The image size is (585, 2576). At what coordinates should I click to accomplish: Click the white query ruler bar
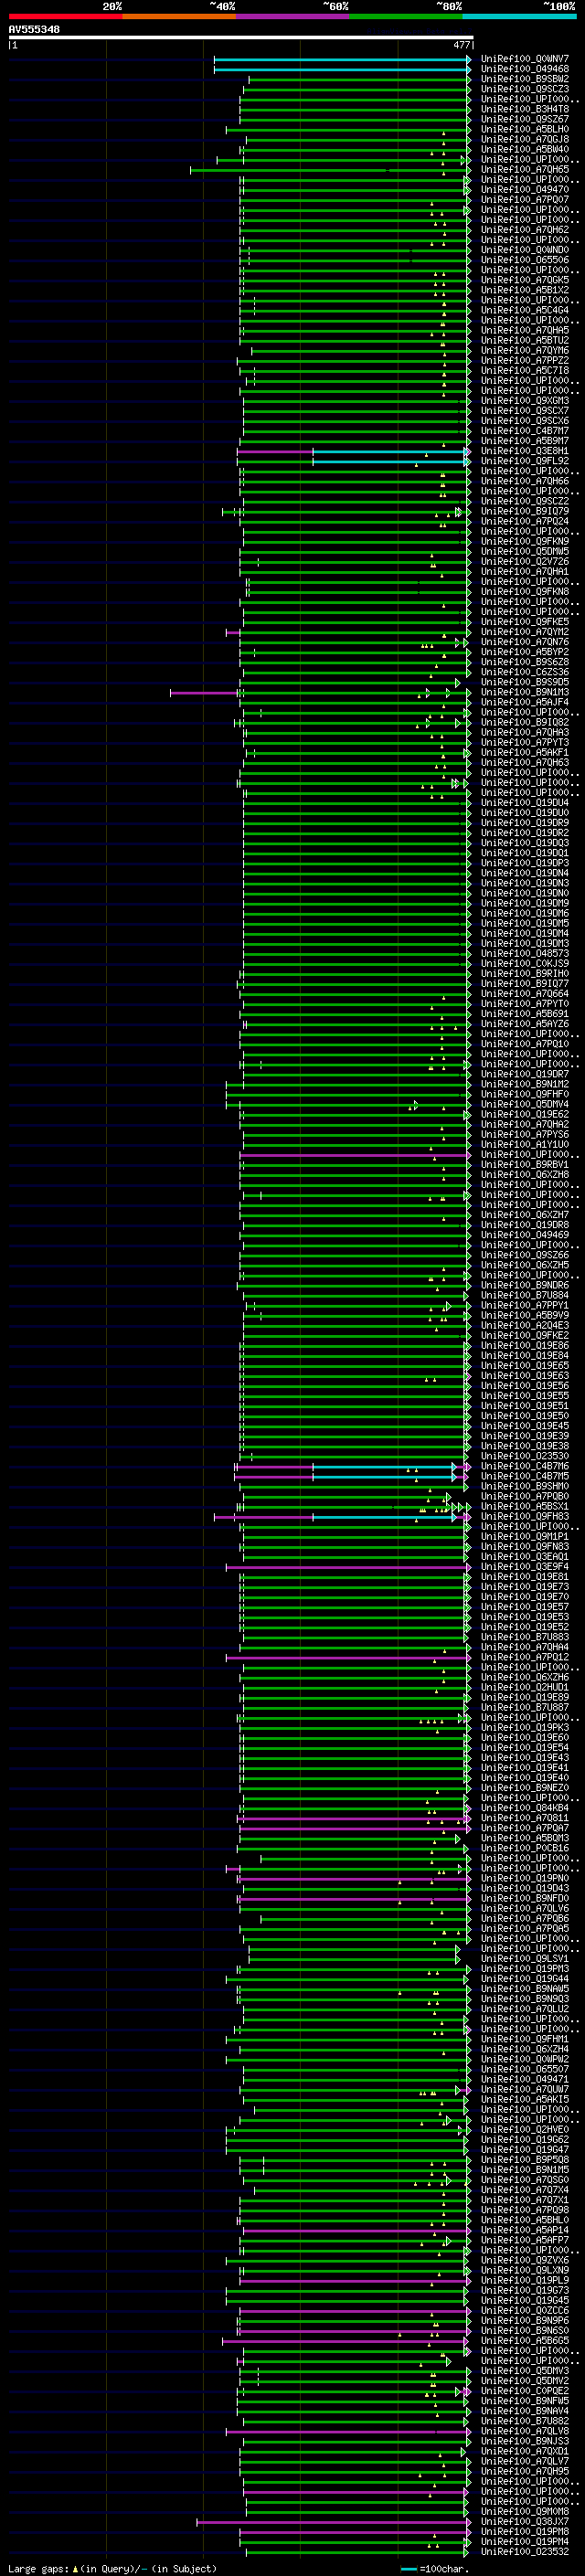pos(240,37)
